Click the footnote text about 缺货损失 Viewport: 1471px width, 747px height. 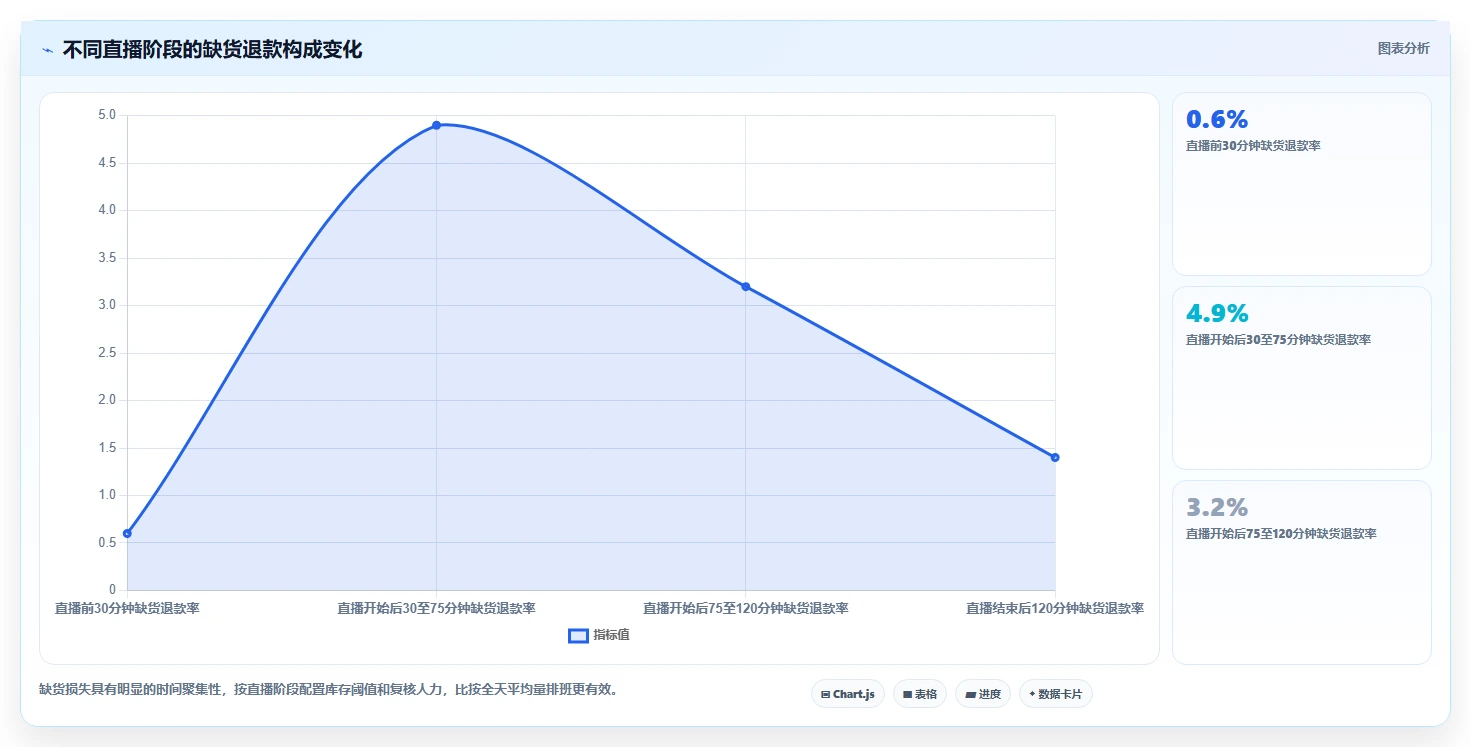point(328,690)
